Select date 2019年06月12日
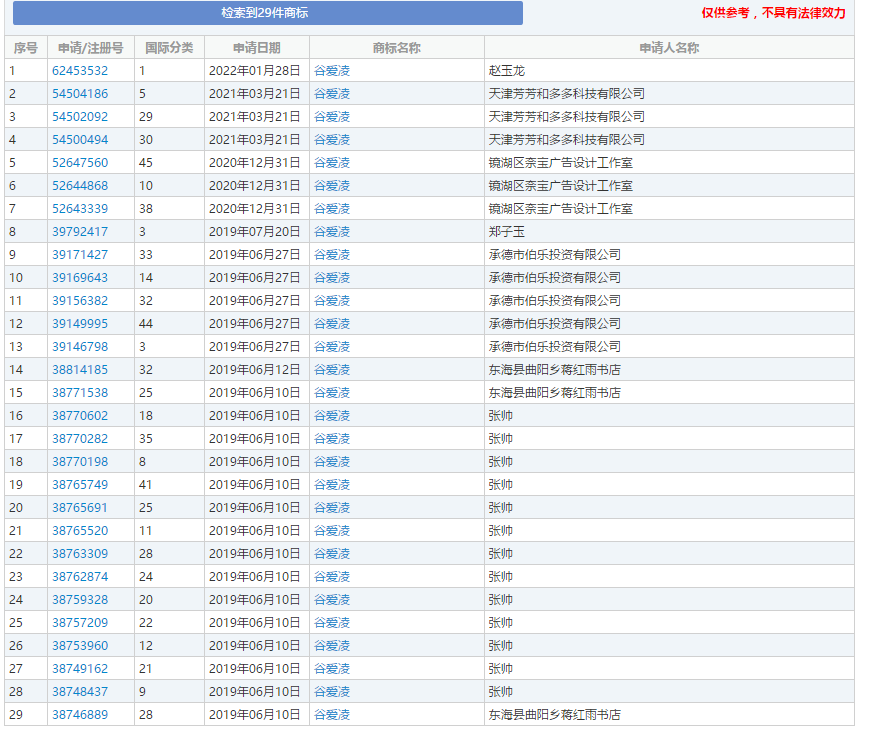Viewport: 869px width, 731px height. coord(254,370)
